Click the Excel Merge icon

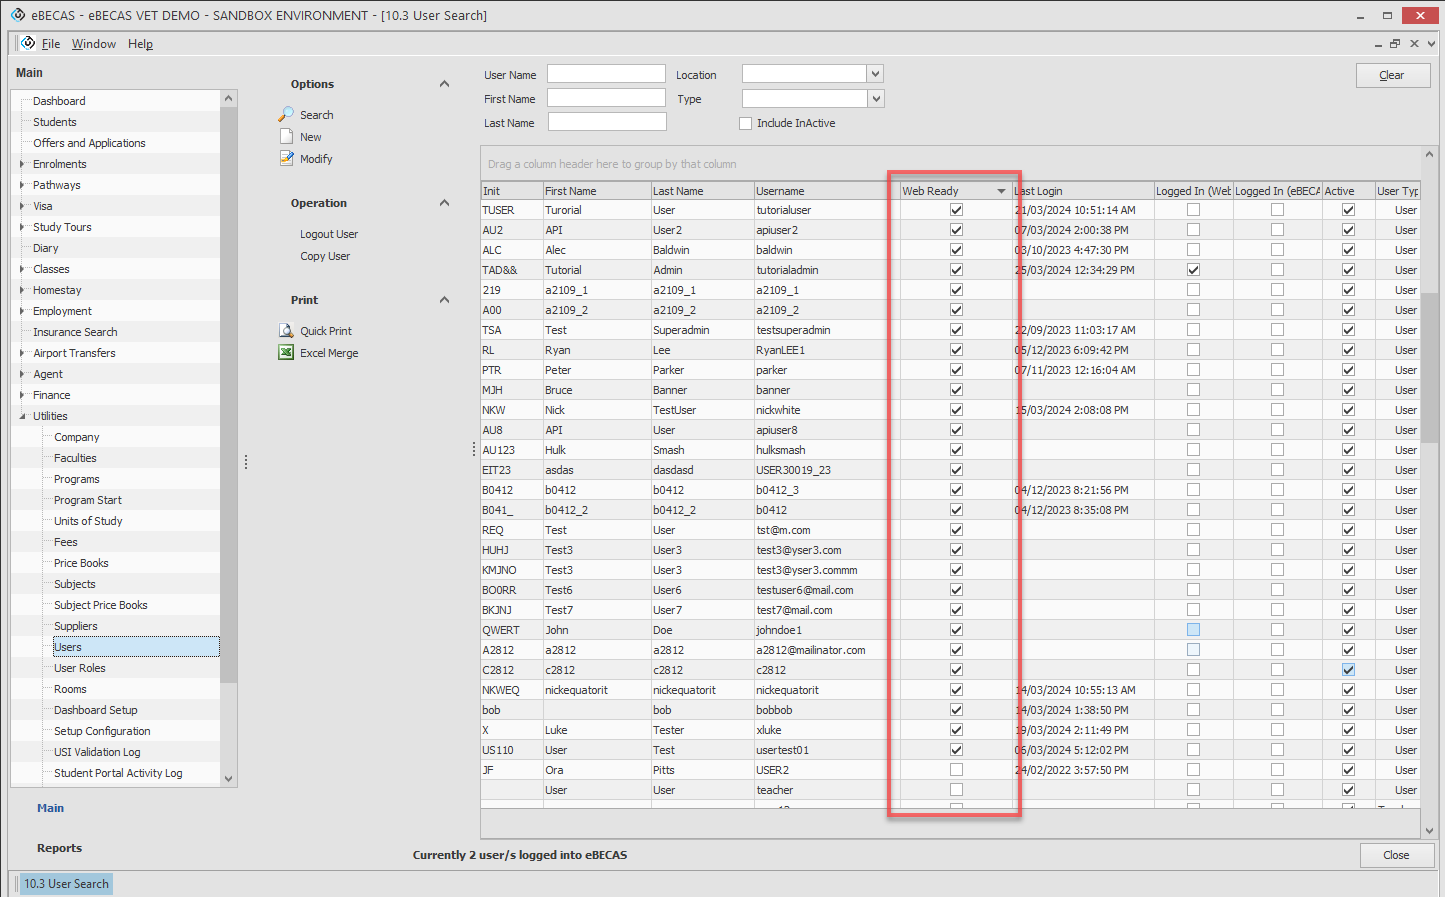286,353
